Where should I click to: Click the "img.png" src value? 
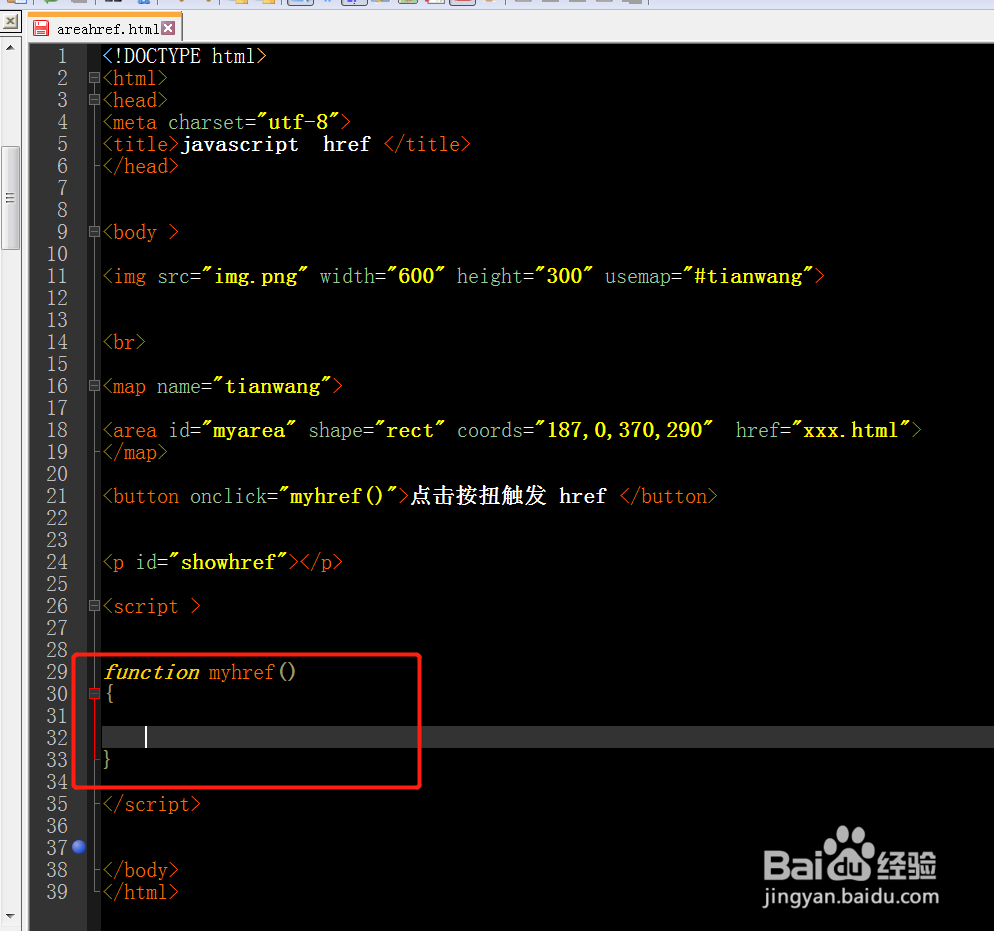click(255, 276)
